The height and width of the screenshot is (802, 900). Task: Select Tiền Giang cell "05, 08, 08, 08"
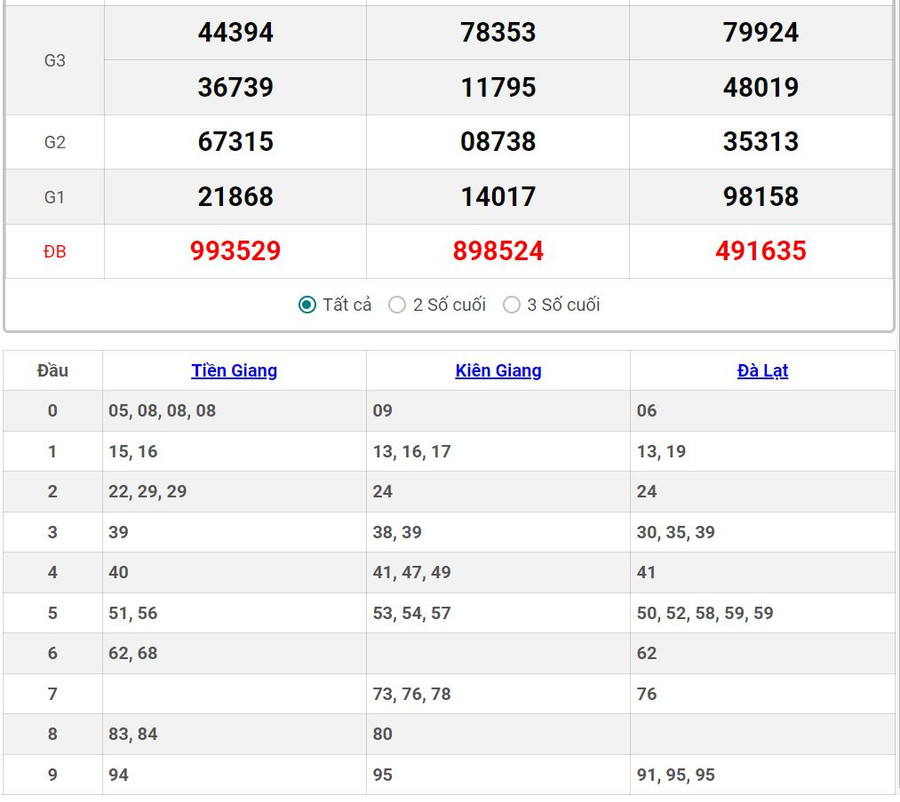tap(162, 411)
